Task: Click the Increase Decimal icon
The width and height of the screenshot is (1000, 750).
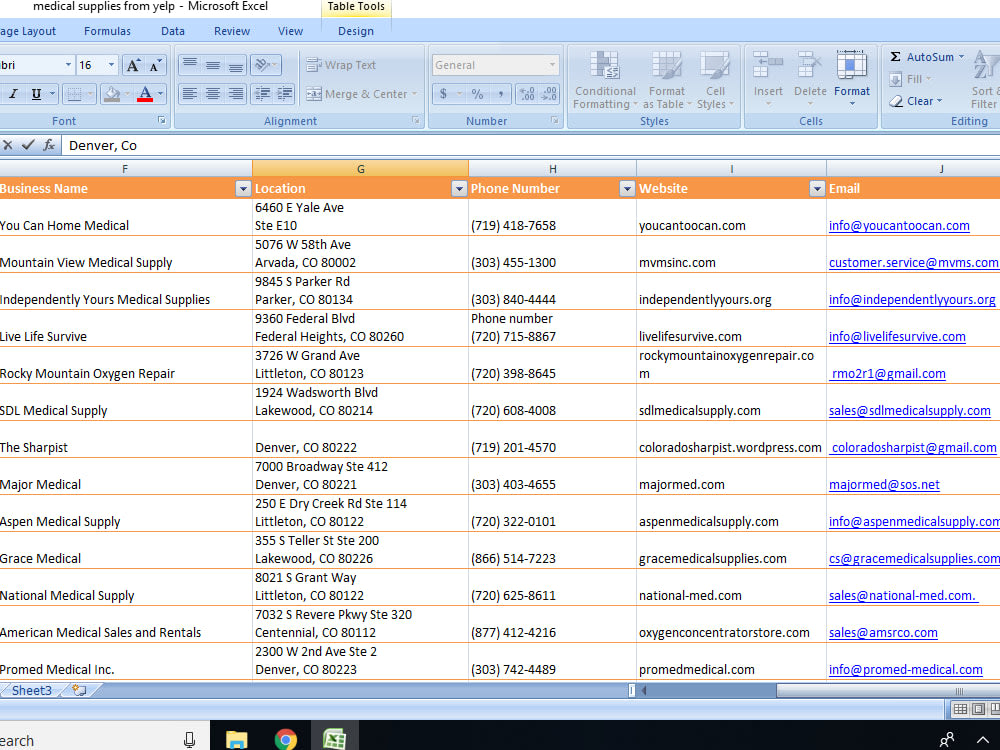Action: tap(527, 94)
